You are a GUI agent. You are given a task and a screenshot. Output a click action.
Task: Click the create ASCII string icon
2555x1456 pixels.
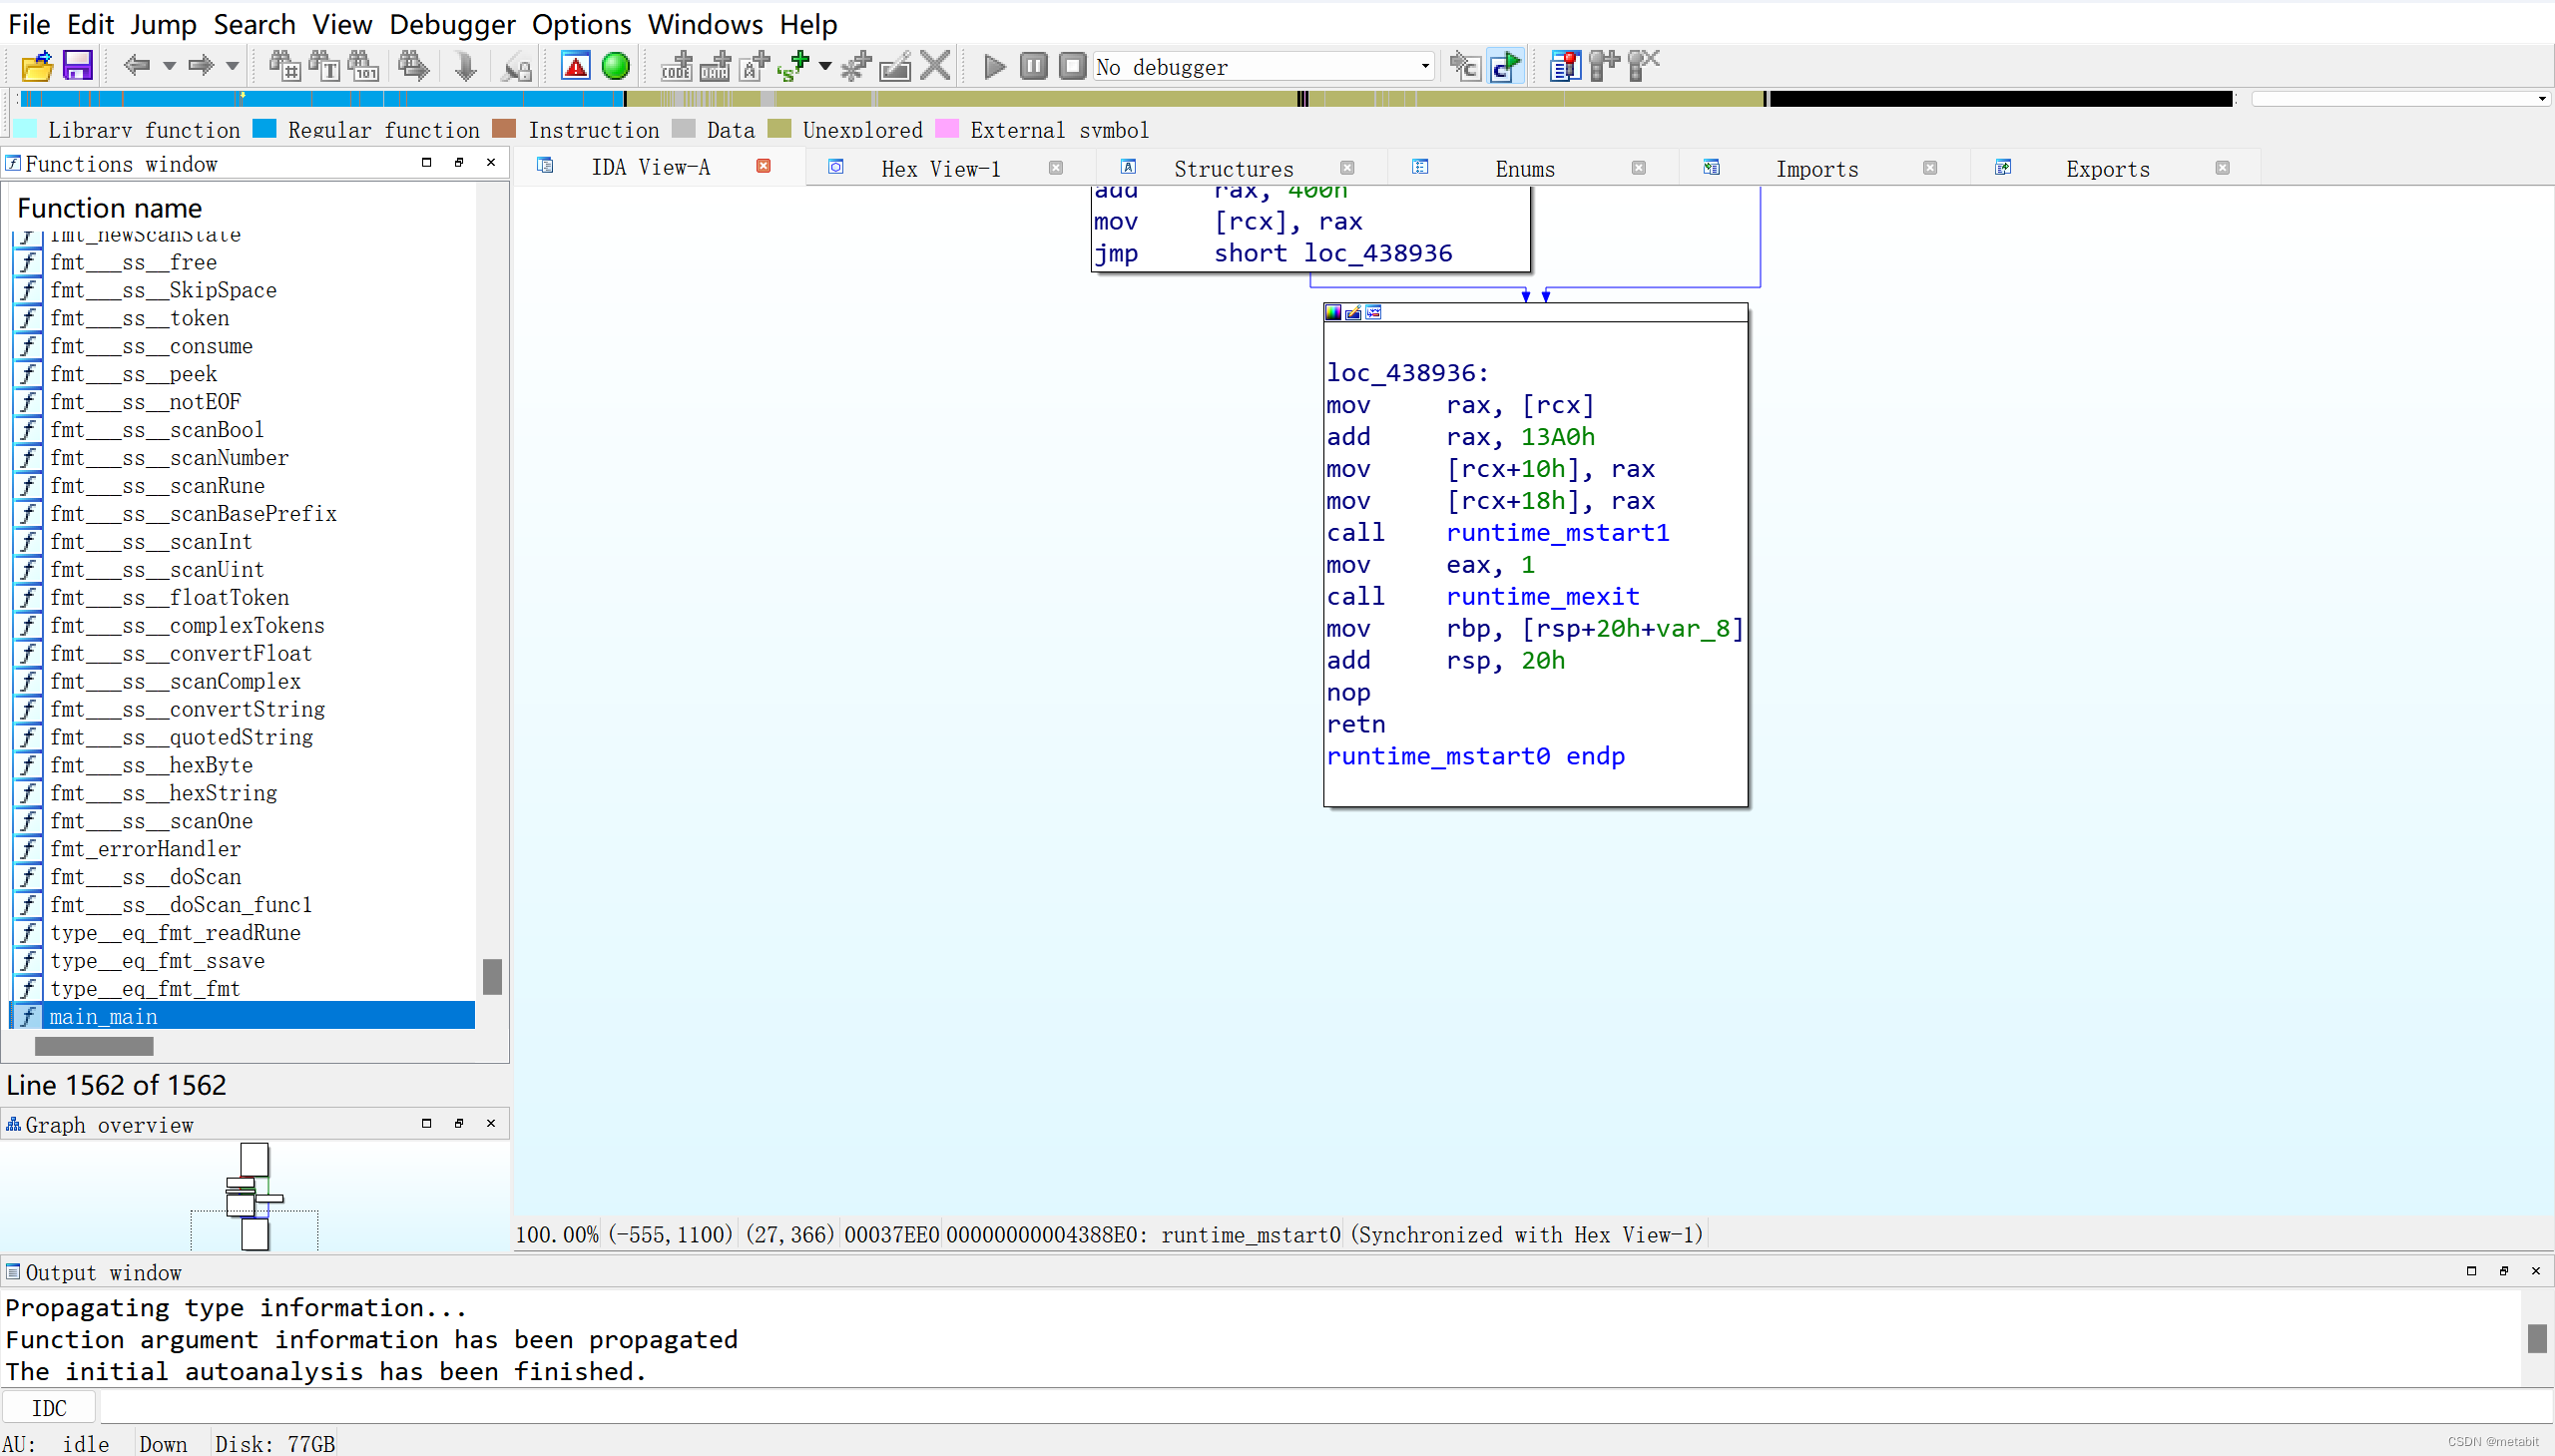pos(754,67)
